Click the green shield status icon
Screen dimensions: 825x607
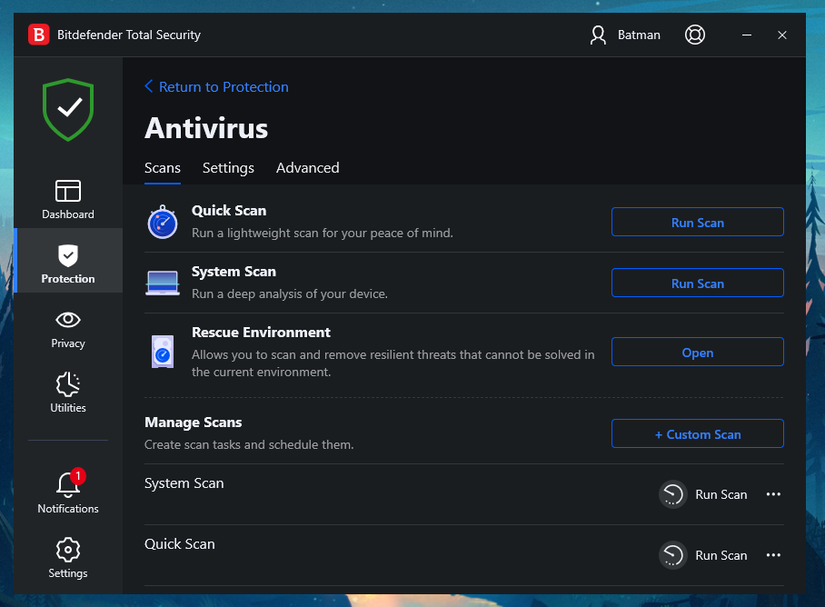tap(68, 109)
